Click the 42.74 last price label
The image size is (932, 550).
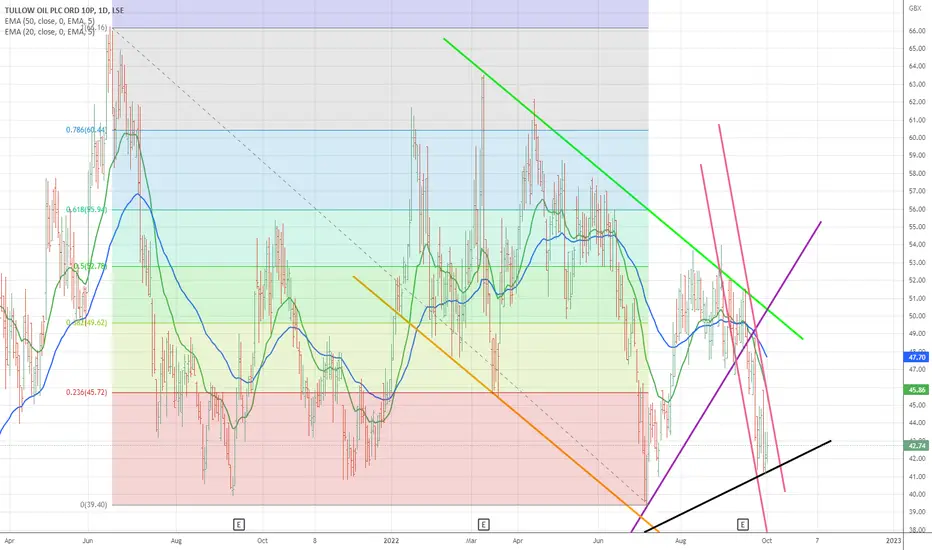916,445
